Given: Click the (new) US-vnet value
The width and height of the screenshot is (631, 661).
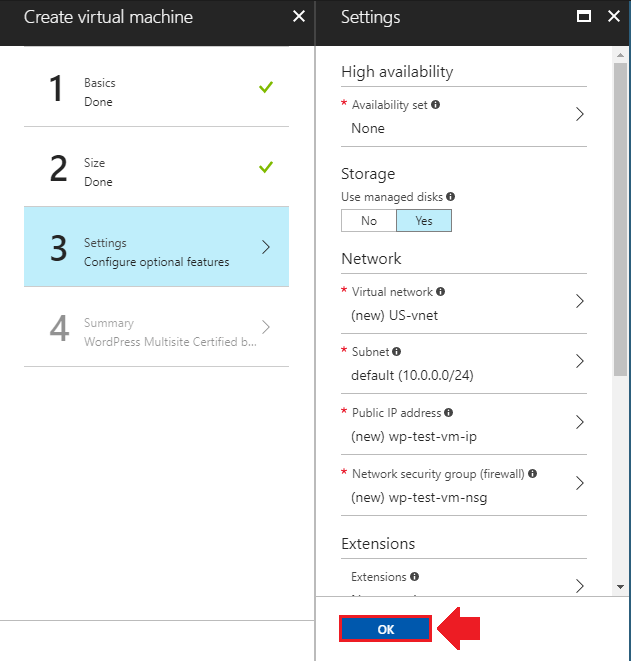Looking at the screenshot, I should 395,315.
